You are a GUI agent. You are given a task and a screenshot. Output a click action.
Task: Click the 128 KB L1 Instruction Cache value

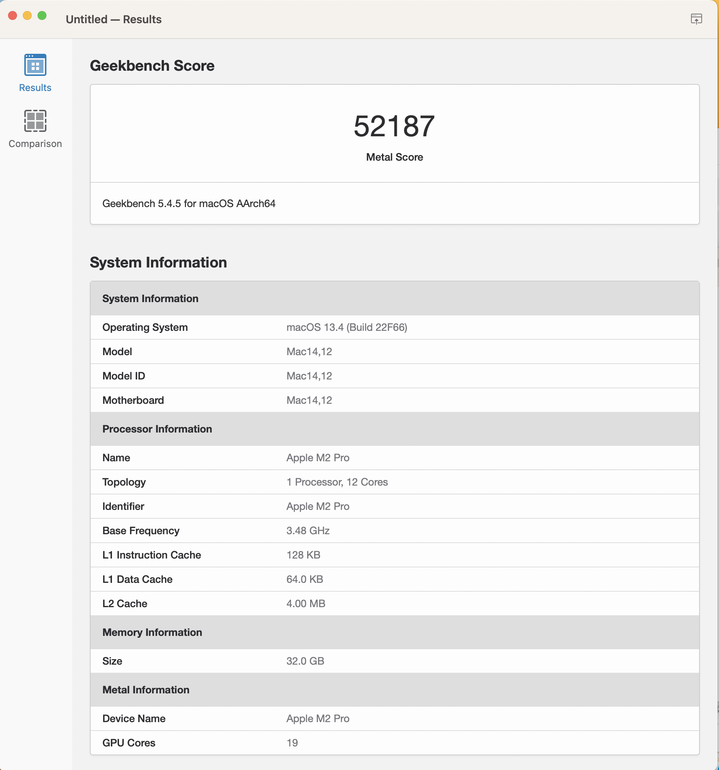303,555
